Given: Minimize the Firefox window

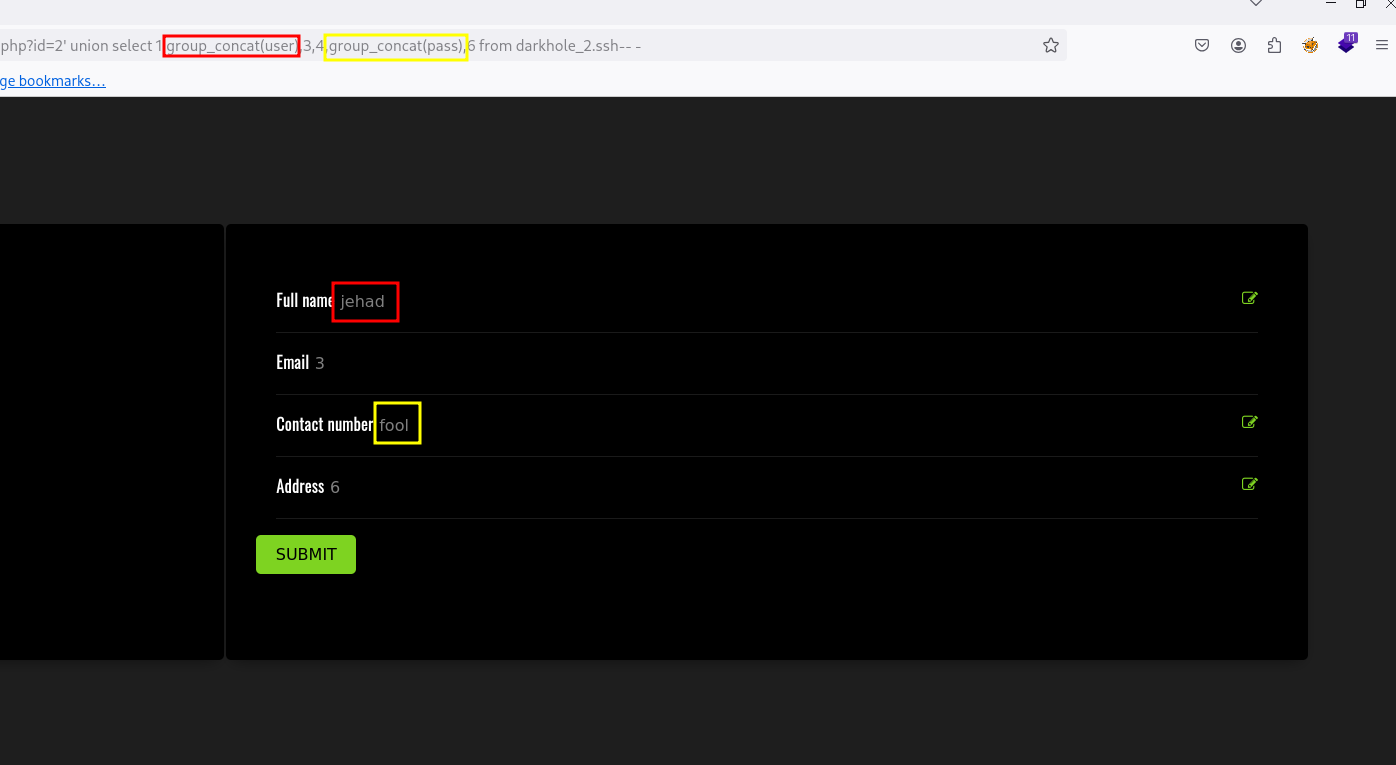Looking at the screenshot, I should point(1331,4).
